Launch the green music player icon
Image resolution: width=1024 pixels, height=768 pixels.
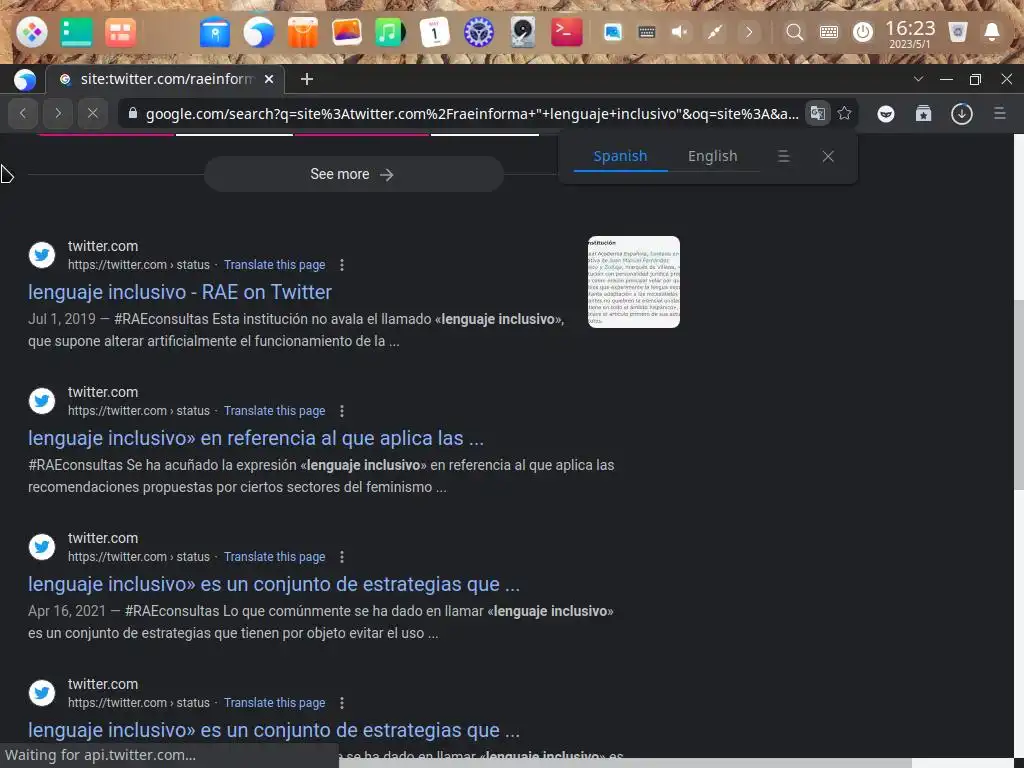[x=390, y=32]
